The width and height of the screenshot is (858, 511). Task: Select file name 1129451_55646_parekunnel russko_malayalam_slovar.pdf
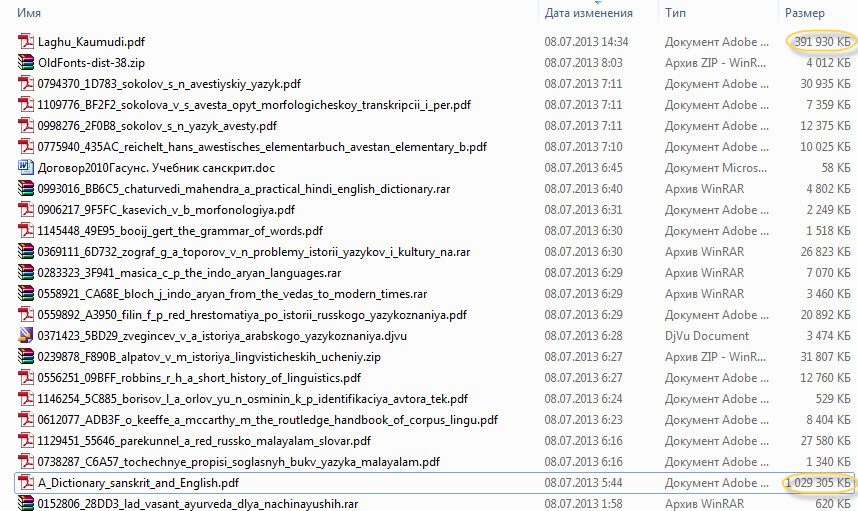coord(204,441)
